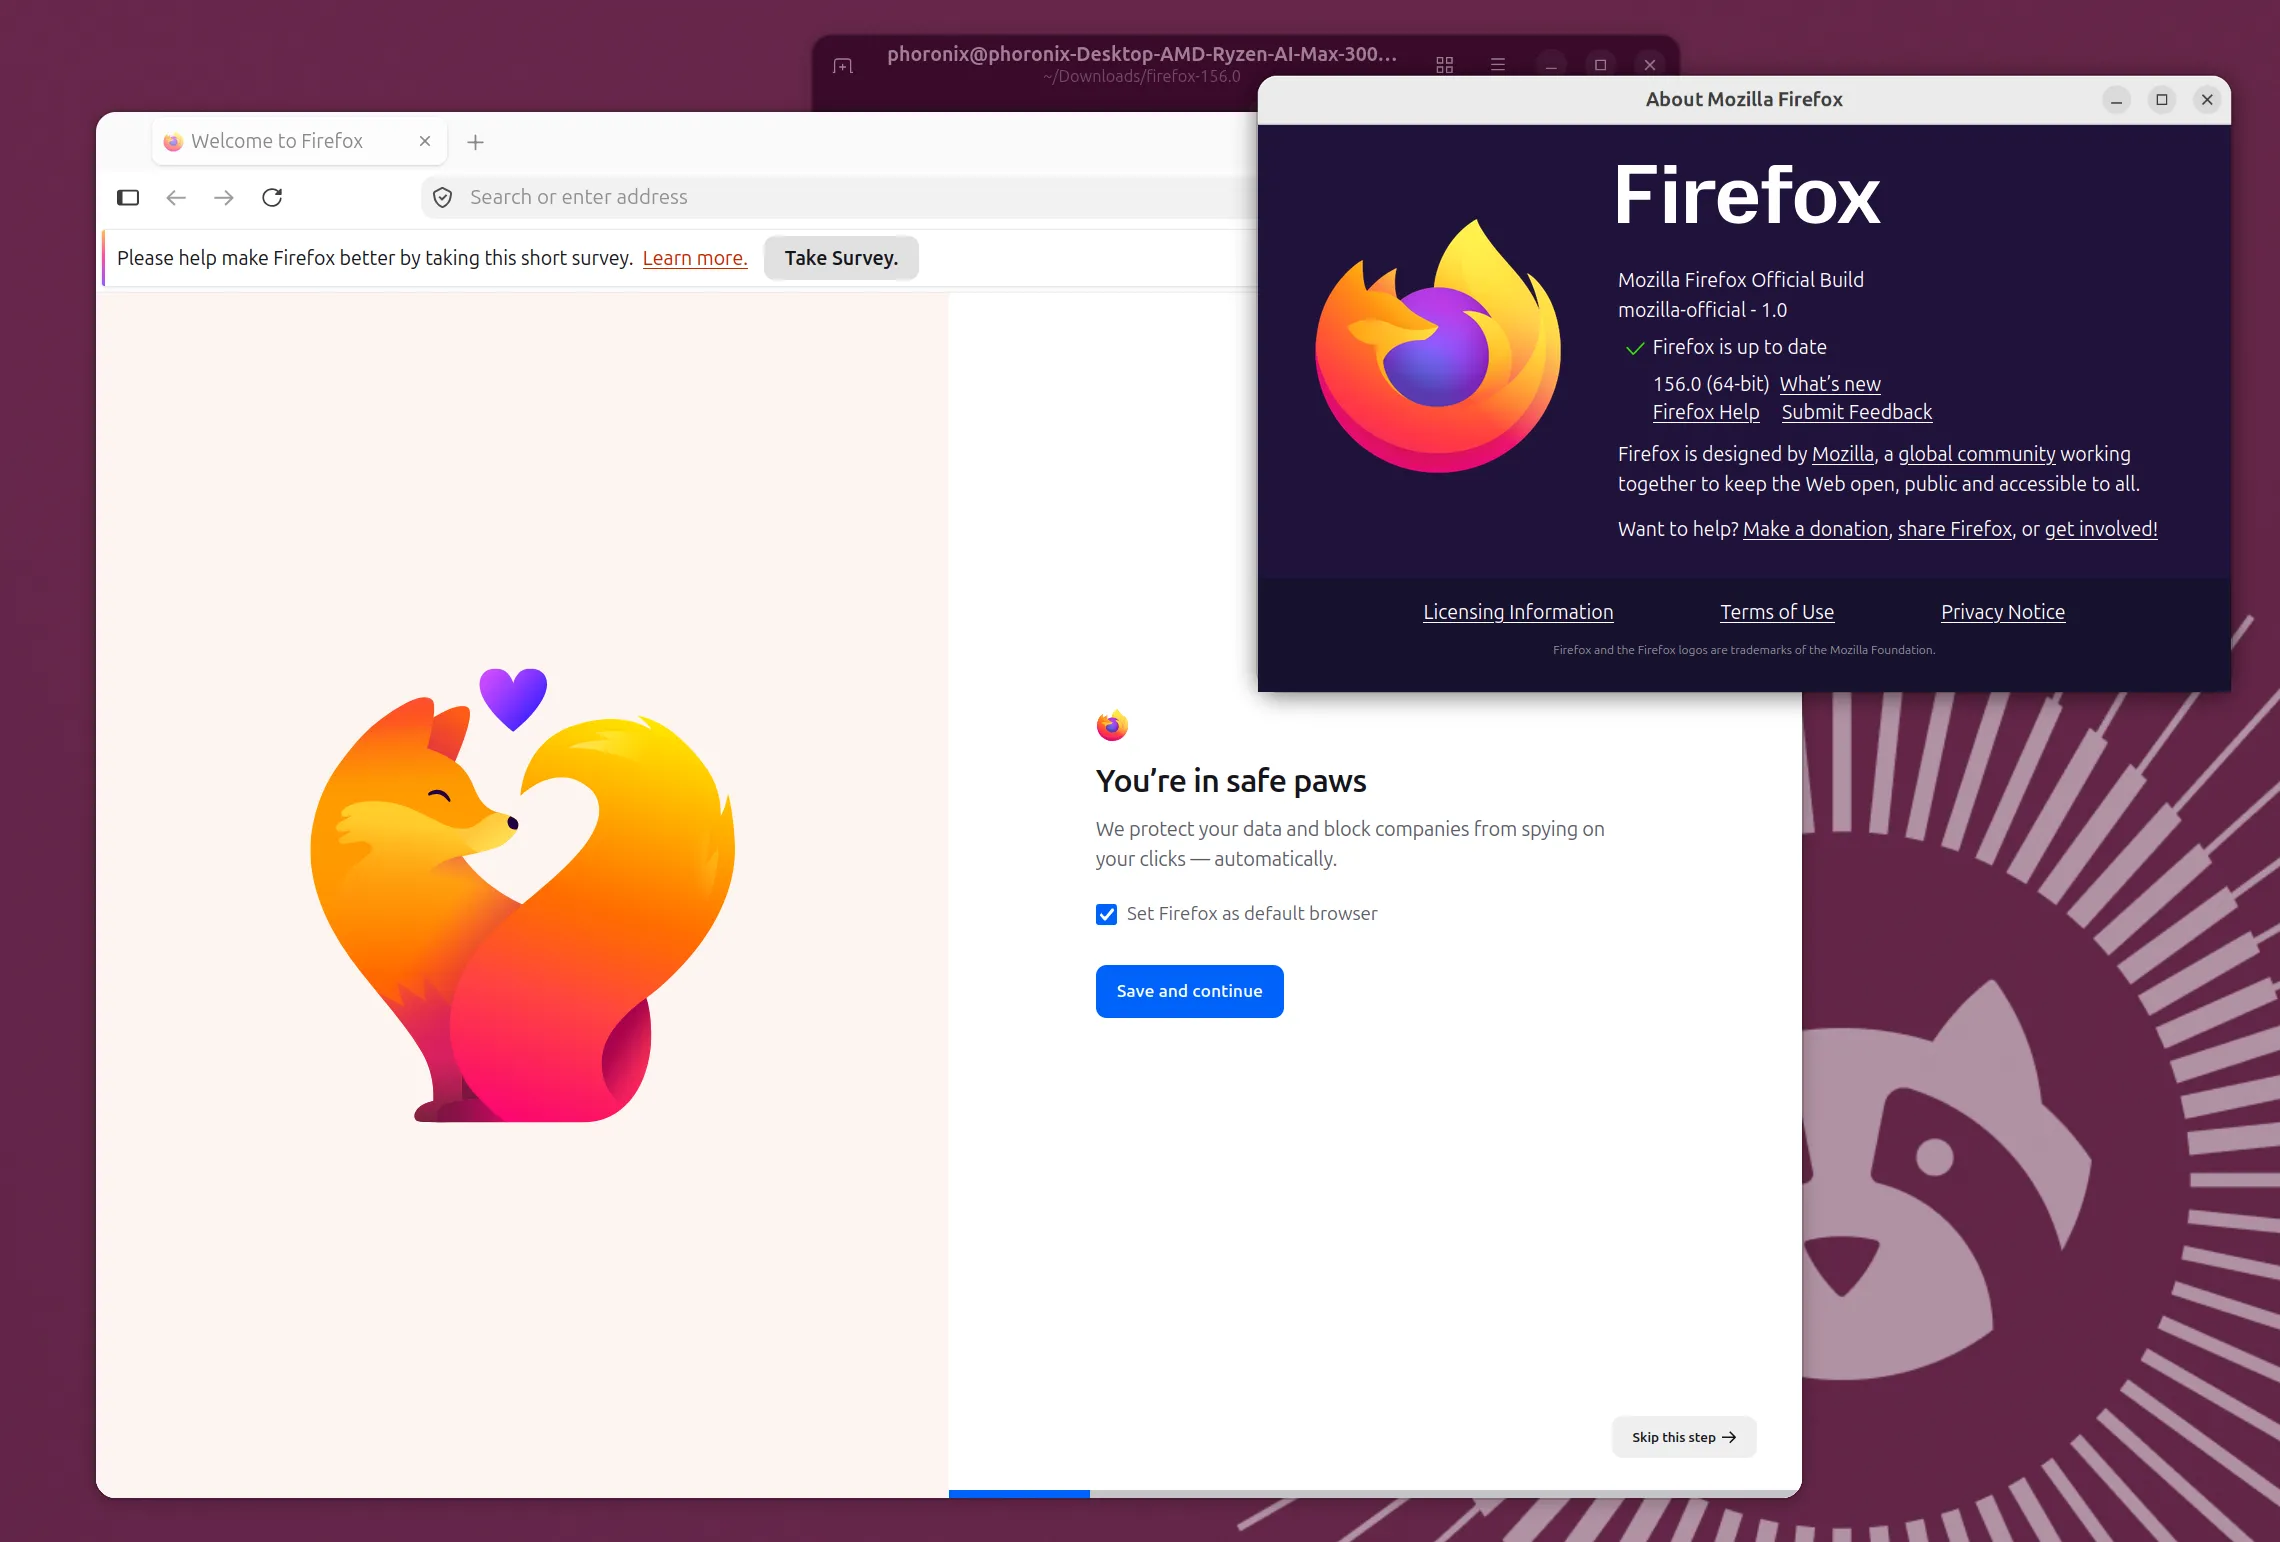Click the You're in safe paws heading

1231,781
